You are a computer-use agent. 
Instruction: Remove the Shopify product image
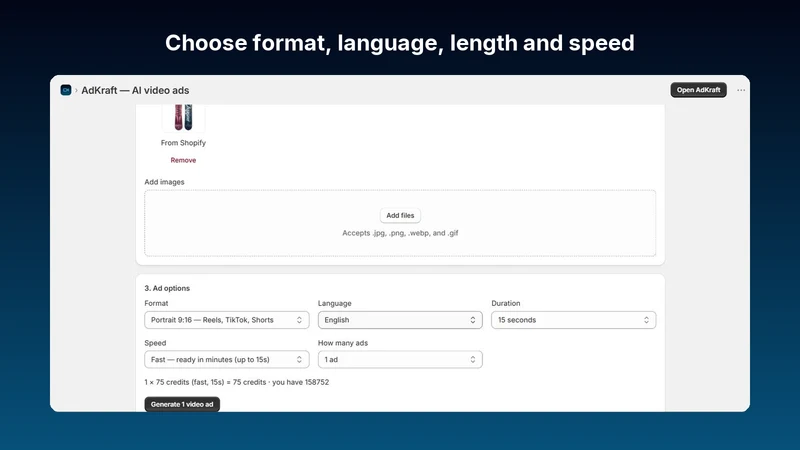point(183,160)
